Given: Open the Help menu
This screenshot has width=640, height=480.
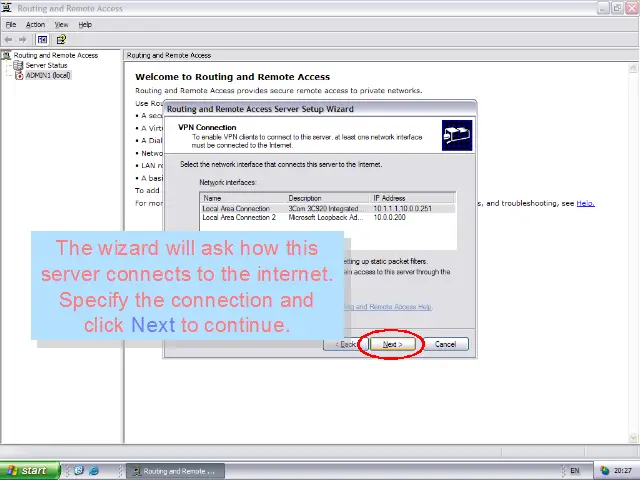Looking at the screenshot, I should 85,25.
